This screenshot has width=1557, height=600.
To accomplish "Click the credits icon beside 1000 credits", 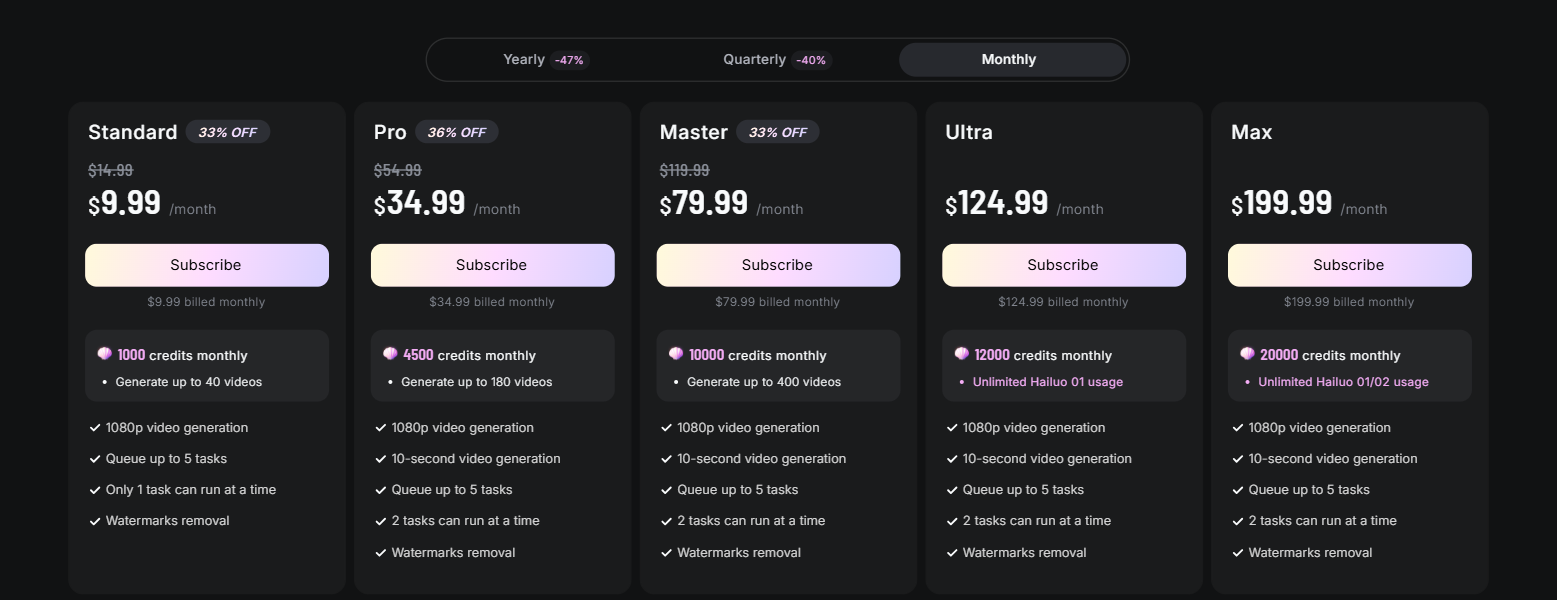I will 104,354.
